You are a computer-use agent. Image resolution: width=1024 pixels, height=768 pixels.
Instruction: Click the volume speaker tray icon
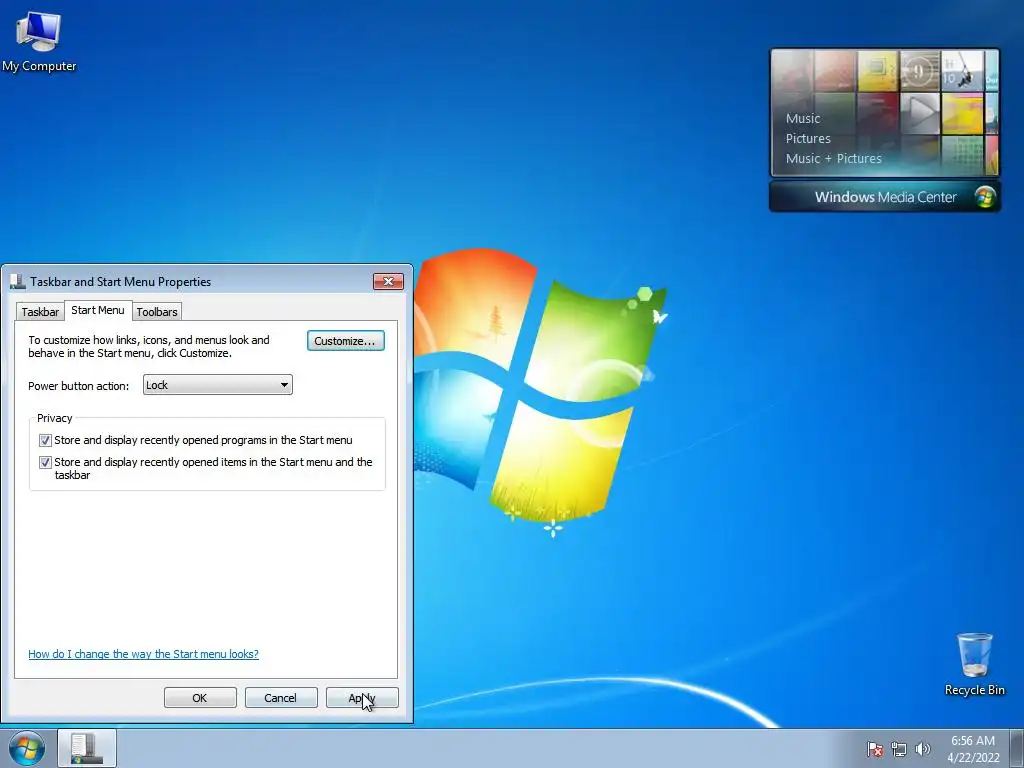pyautogui.click(x=923, y=749)
